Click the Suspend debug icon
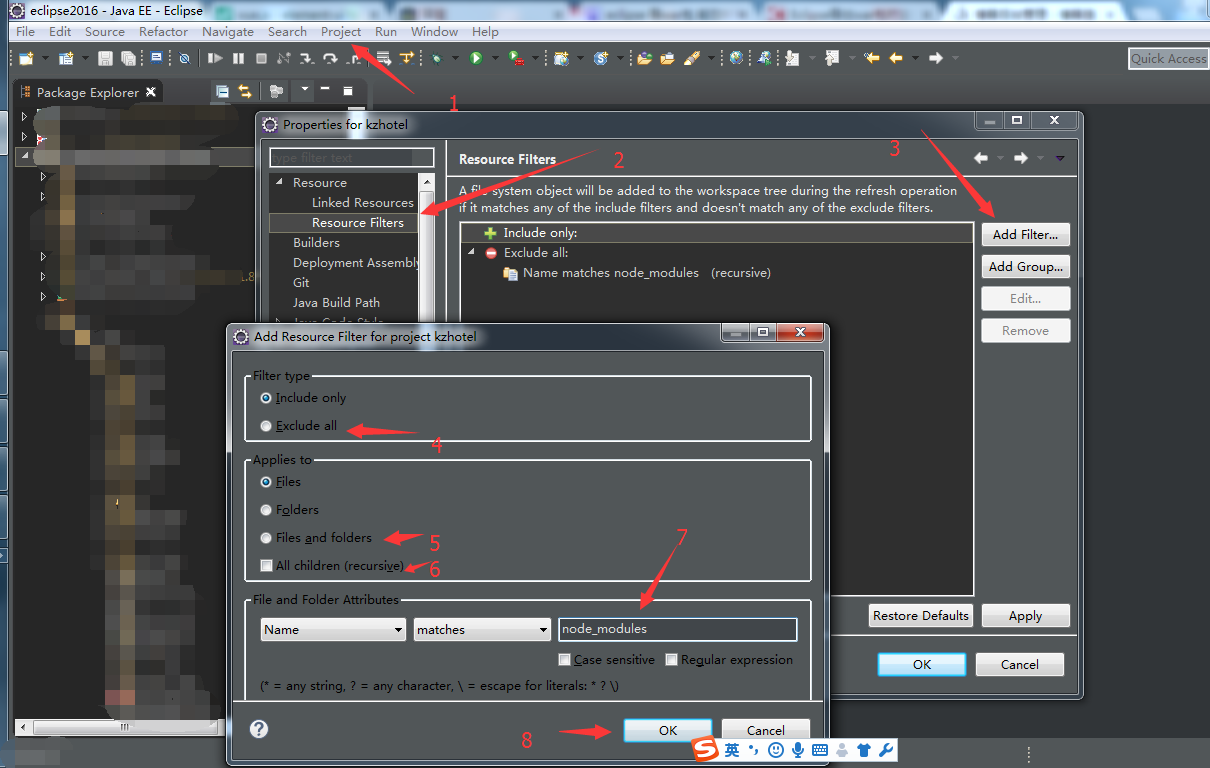The height and width of the screenshot is (768, 1210). tap(238, 58)
